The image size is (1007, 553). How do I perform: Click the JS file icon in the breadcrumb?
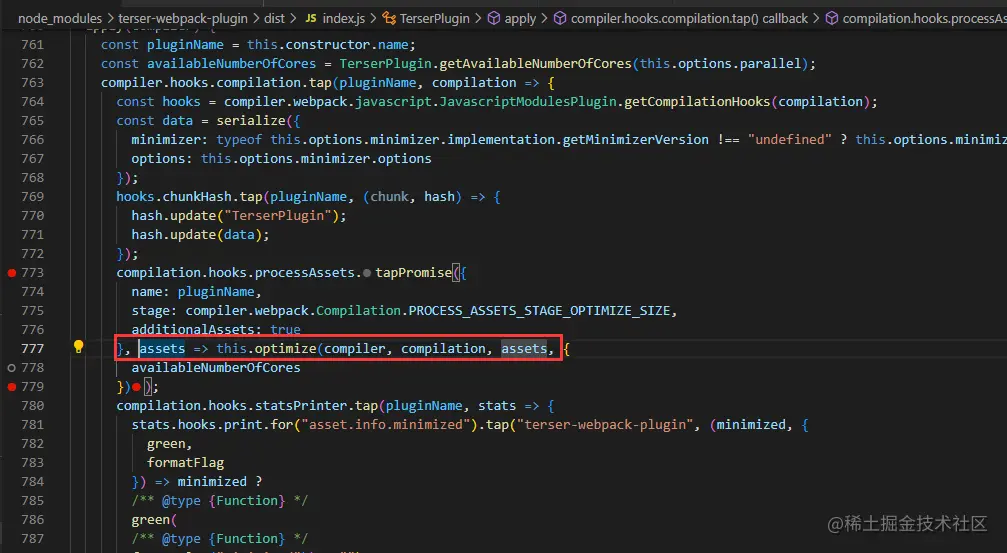(x=311, y=19)
